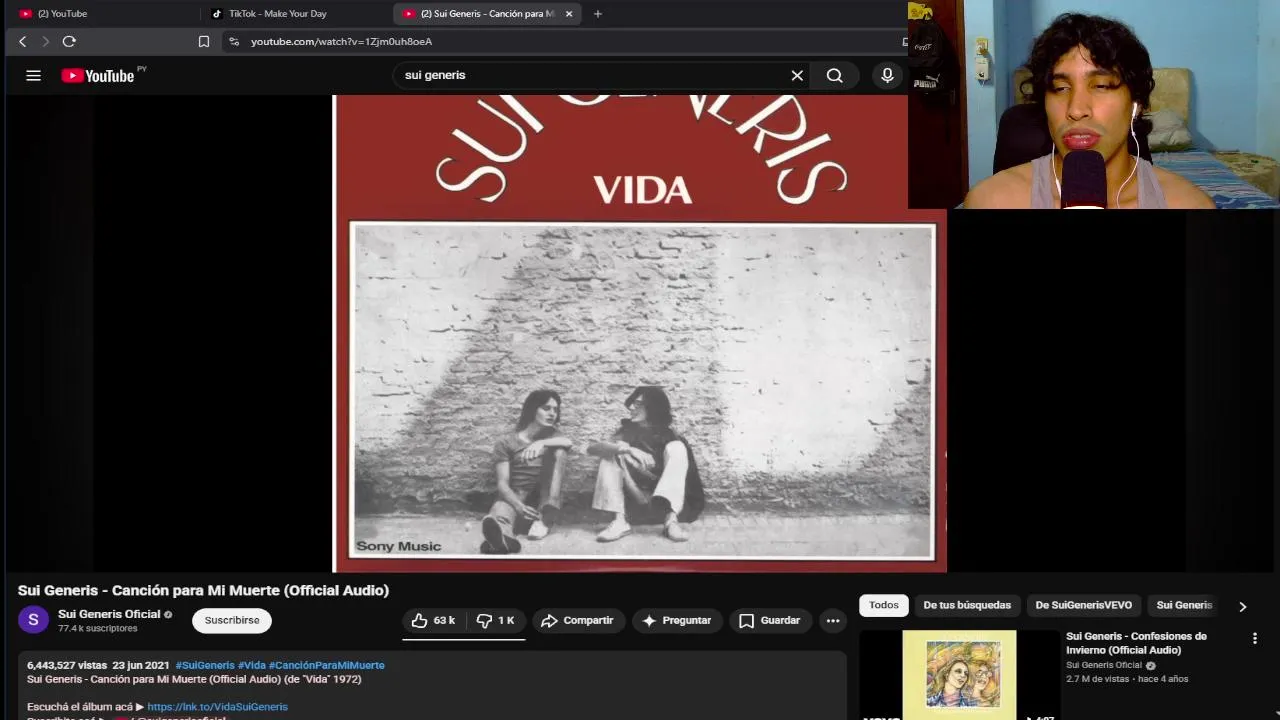Reload the page
Screen dimensions: 1280x720
tap(69, 41)
